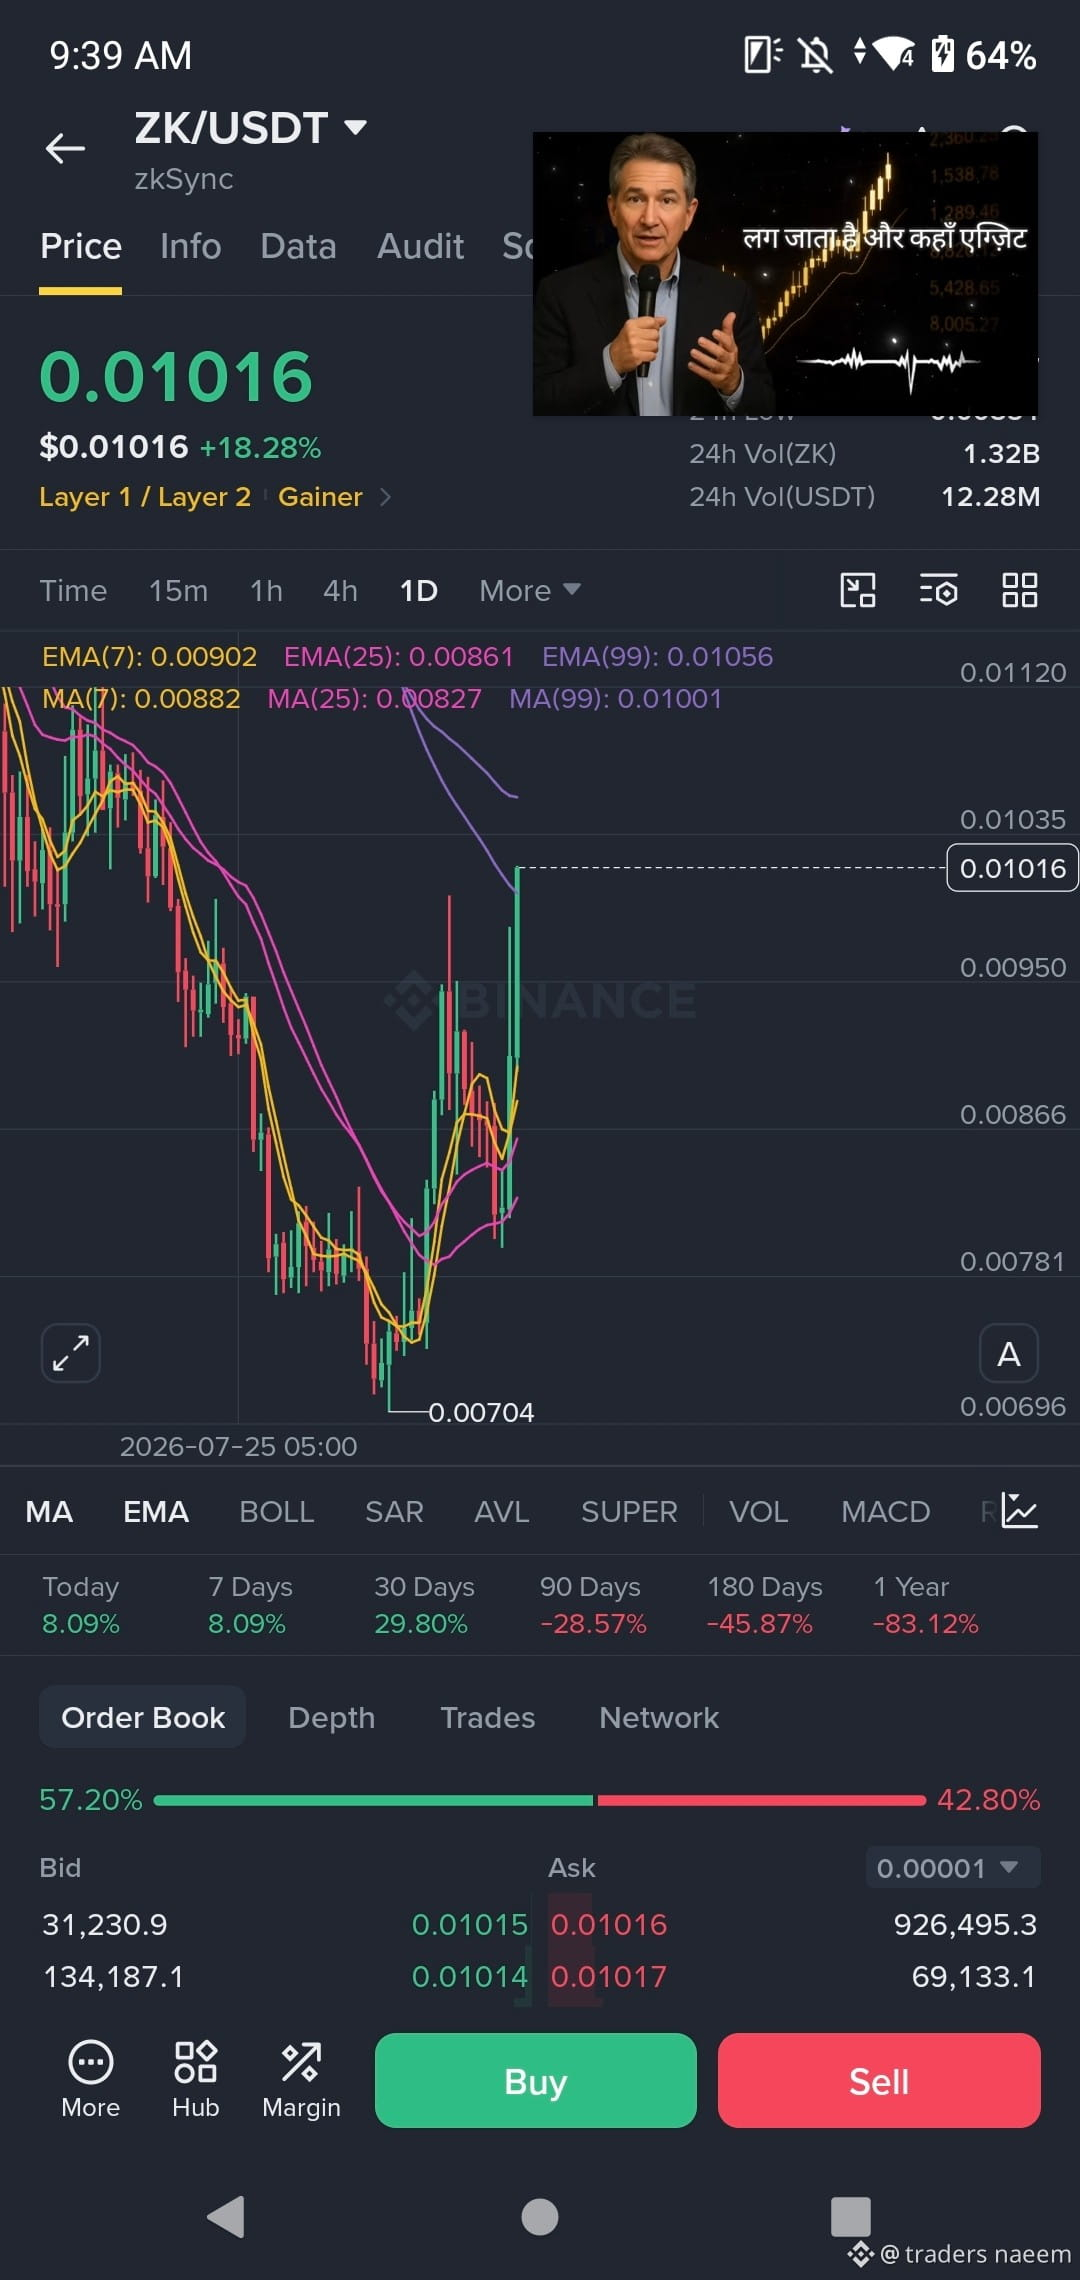The width and height of the screenshot is (1080, 2280).
Task: Open the Hub icon
Action: coord(195,2080)
